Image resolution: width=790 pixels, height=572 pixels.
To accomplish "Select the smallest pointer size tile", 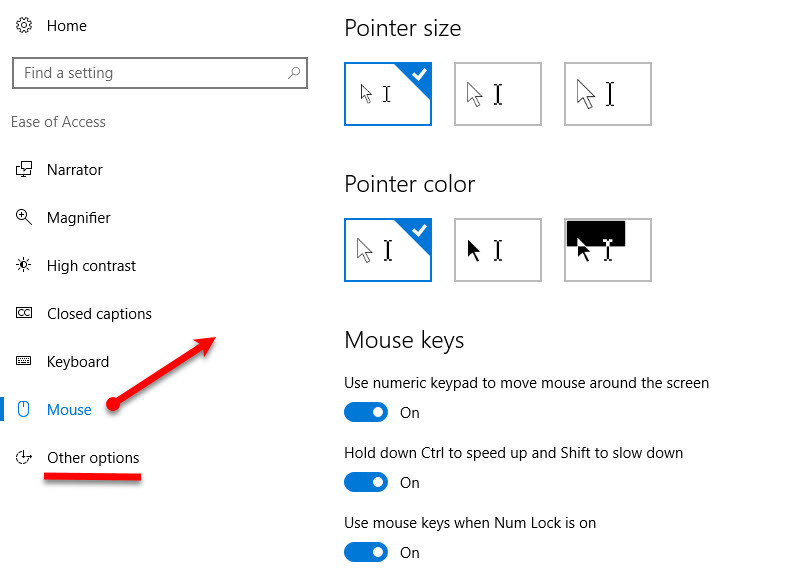I will point(388,94).
